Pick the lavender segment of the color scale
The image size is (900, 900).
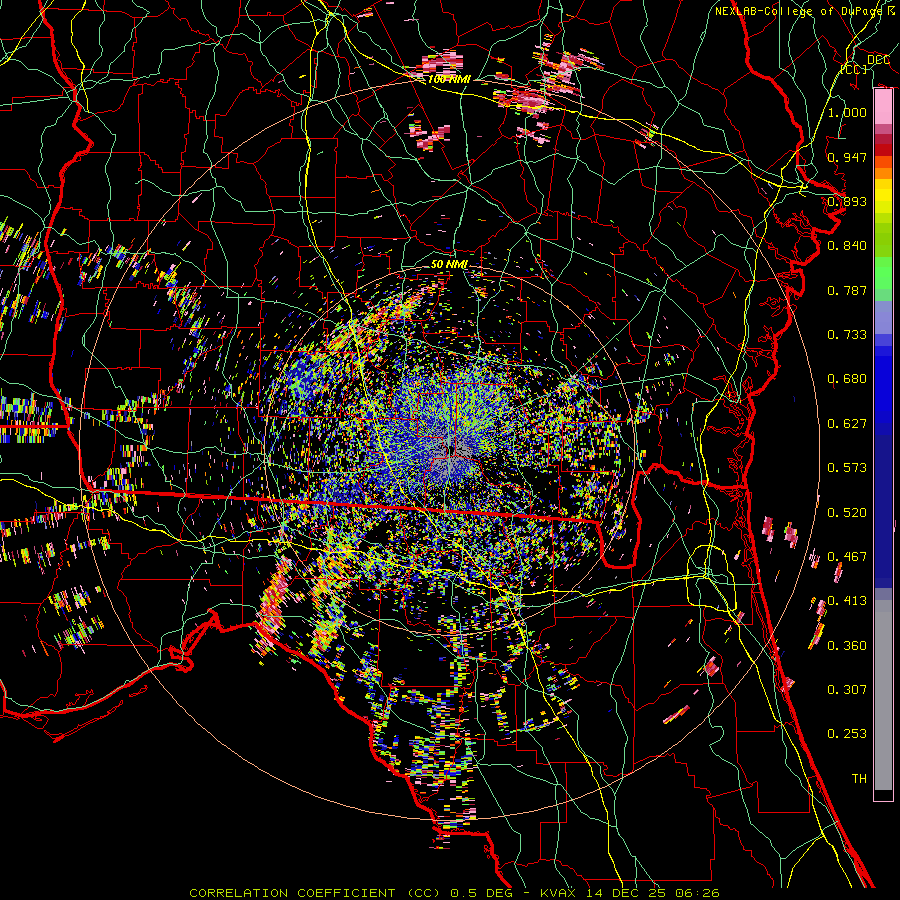click(883, 317)
